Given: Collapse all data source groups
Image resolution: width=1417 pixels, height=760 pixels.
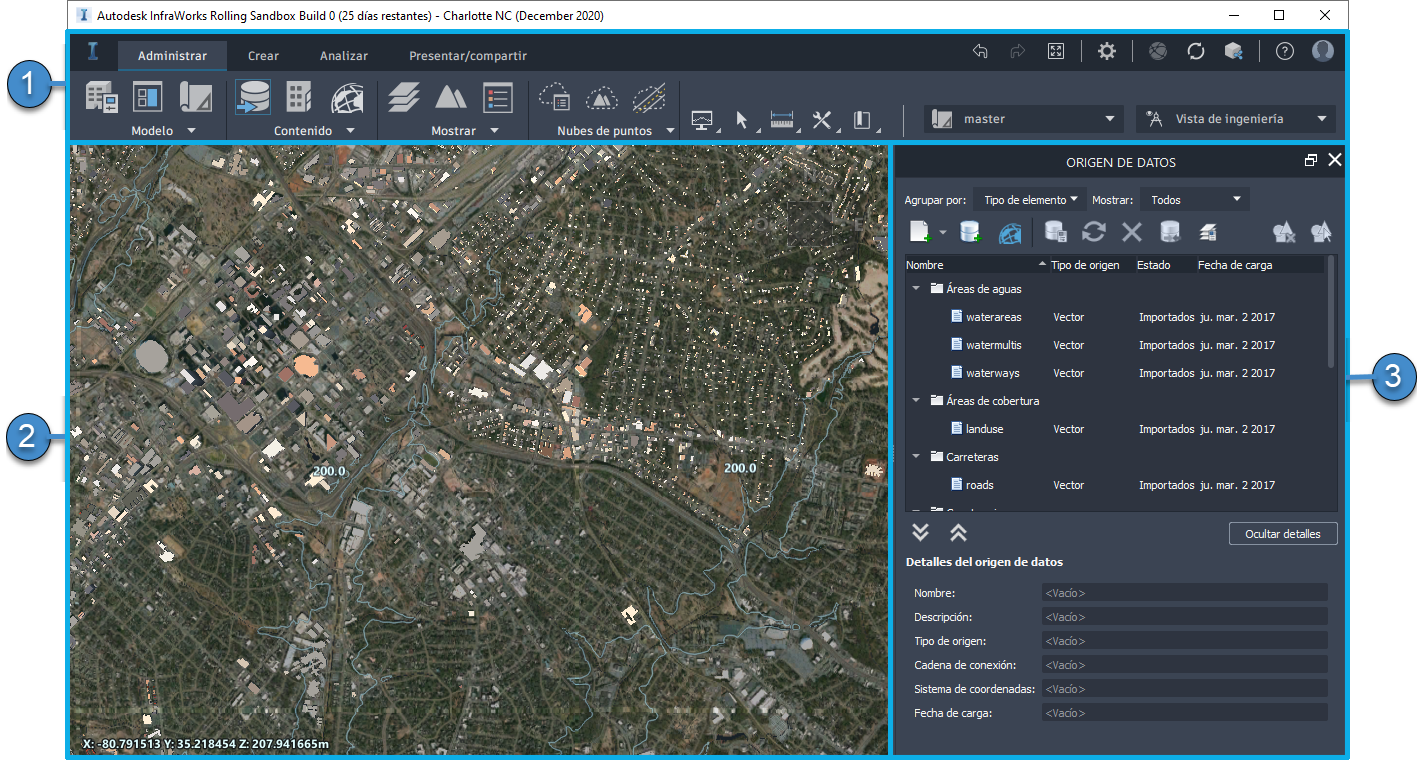Looking at the screenshot, I should 958,533.
